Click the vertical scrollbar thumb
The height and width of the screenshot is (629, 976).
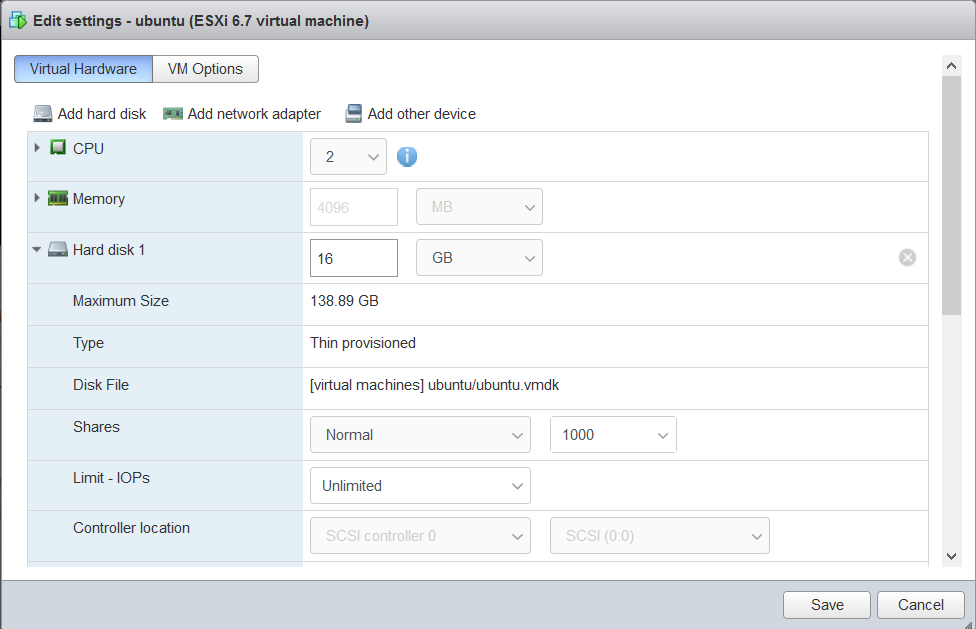951,195
